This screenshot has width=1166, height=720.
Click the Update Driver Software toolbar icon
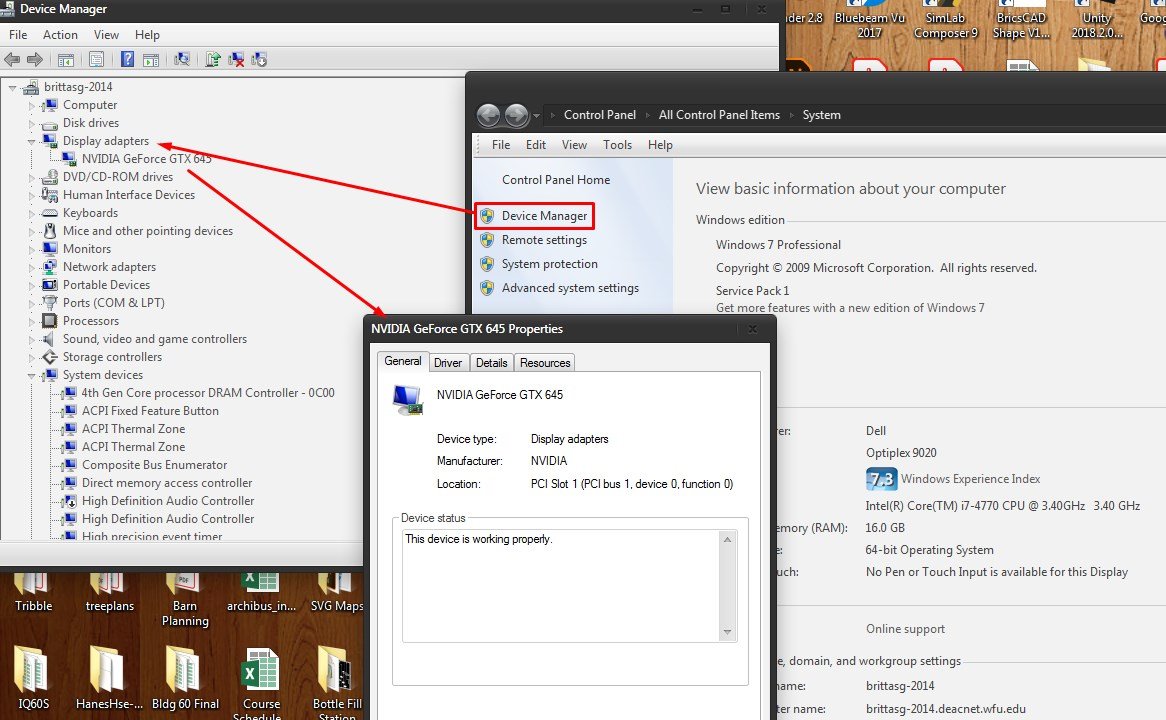tap(213, 60)
